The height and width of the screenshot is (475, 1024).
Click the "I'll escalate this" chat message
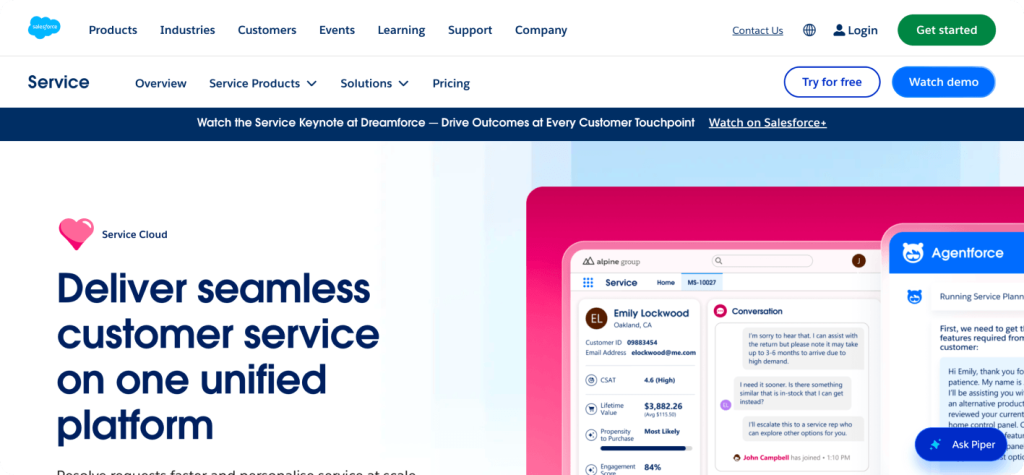coord(803,428)
